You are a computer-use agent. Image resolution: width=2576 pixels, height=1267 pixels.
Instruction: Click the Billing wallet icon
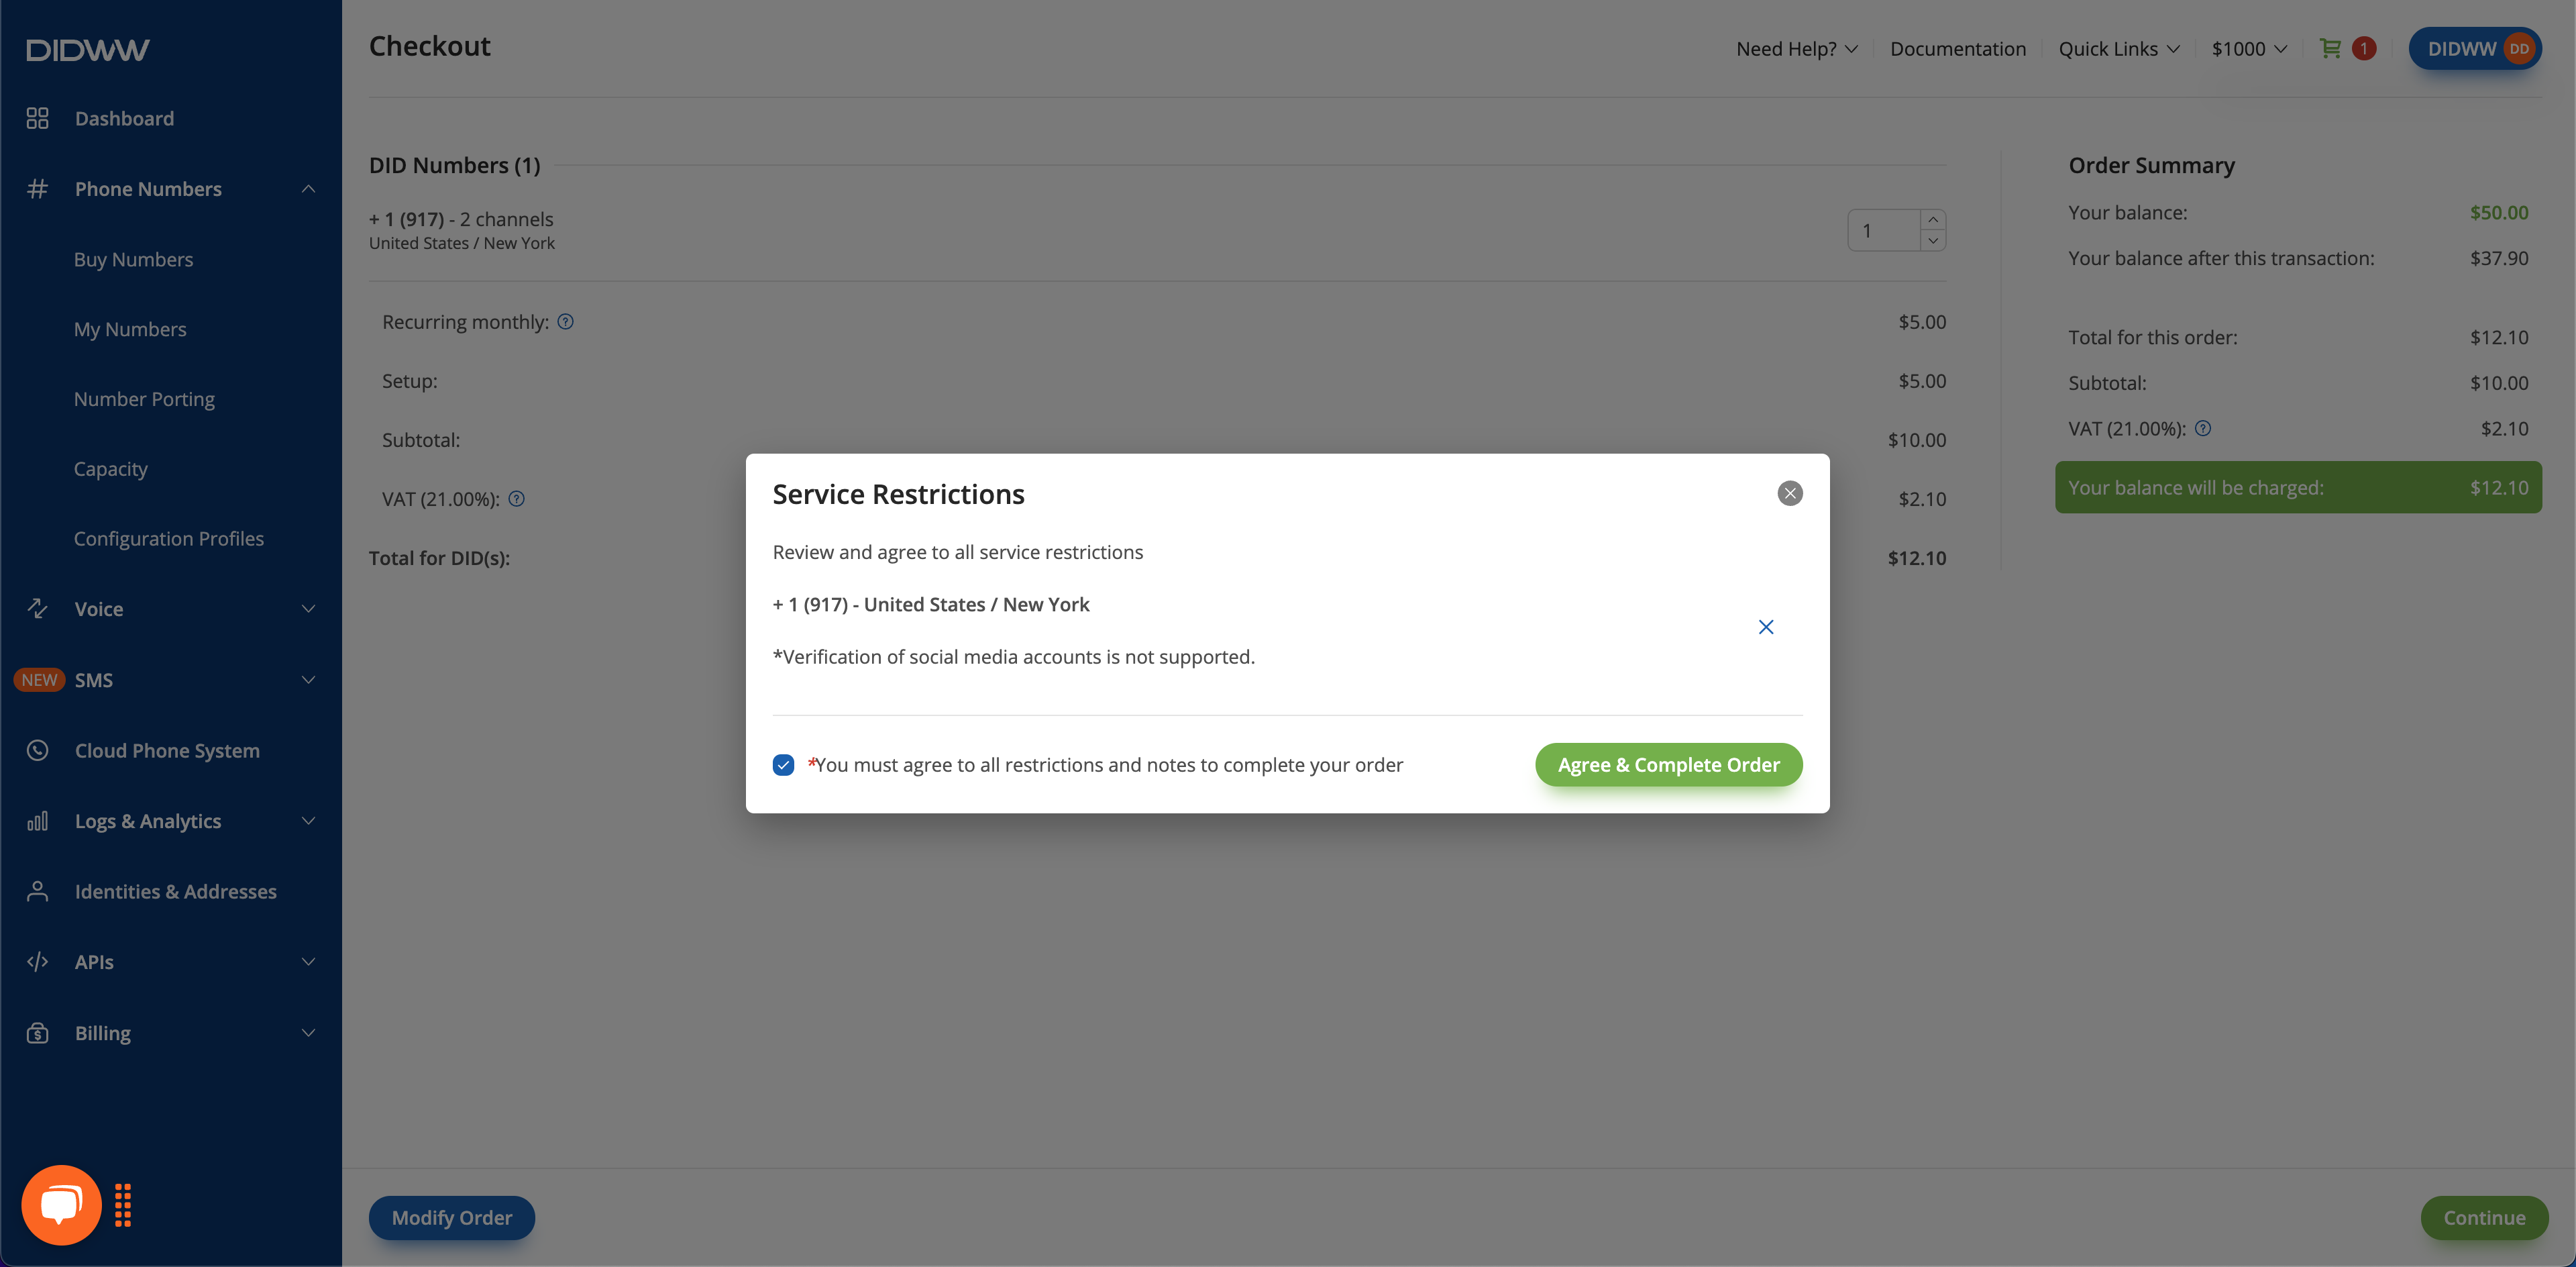[x=37, y=1033]
